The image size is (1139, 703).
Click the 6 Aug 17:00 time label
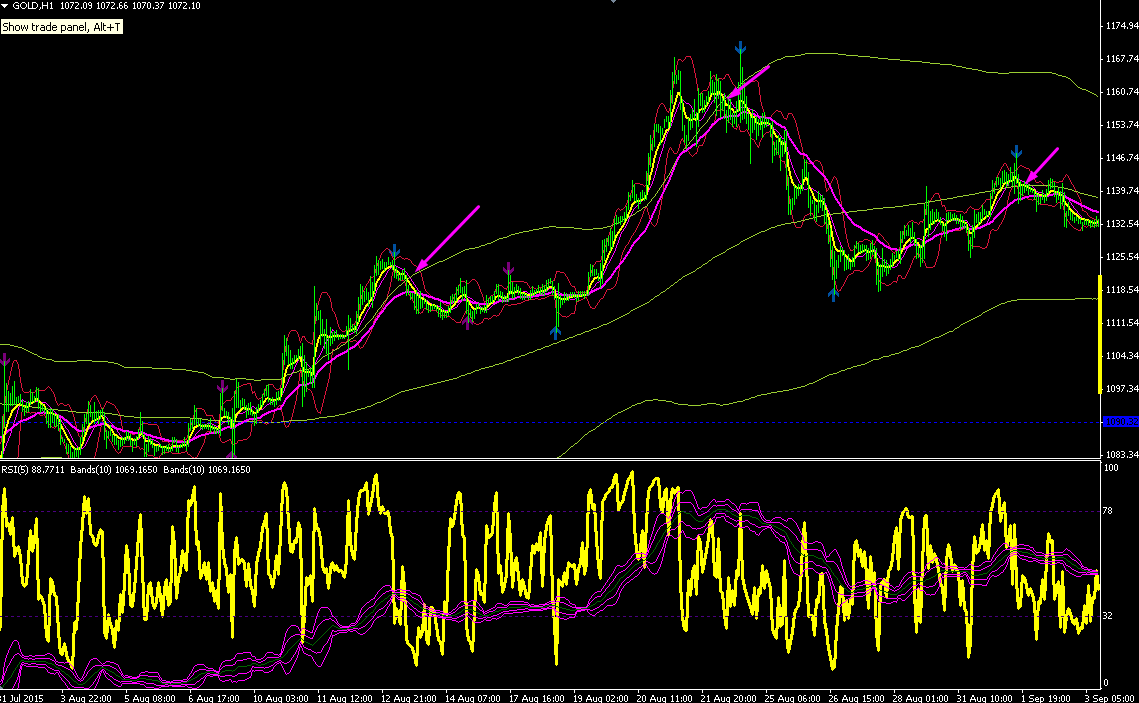[x=214, y=699]
